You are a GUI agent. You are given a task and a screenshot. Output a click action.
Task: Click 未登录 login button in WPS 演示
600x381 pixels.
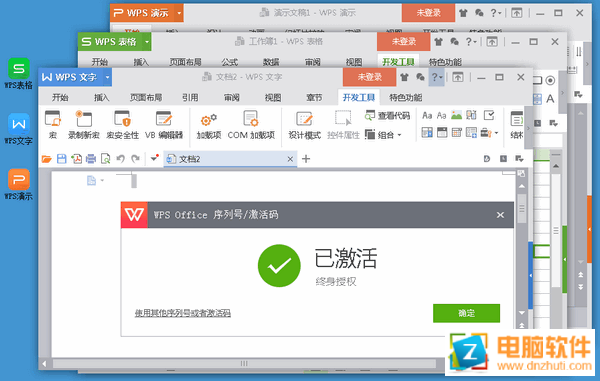(x=429, y=13)
